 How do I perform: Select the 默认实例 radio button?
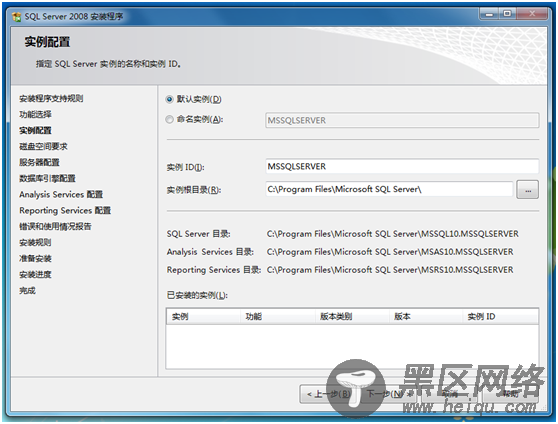click(170, 99)
